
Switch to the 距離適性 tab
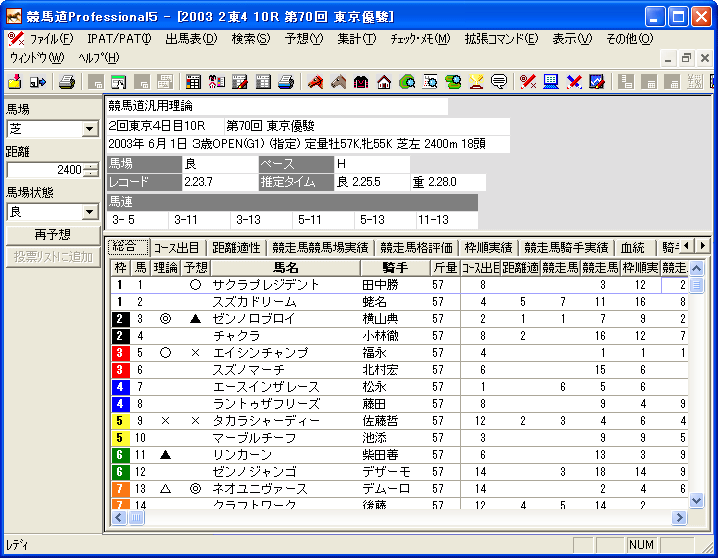coord(236,248)
